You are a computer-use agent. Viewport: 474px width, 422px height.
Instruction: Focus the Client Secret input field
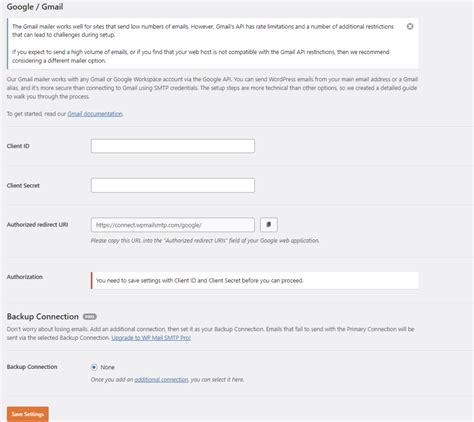[x=173, y=185]
